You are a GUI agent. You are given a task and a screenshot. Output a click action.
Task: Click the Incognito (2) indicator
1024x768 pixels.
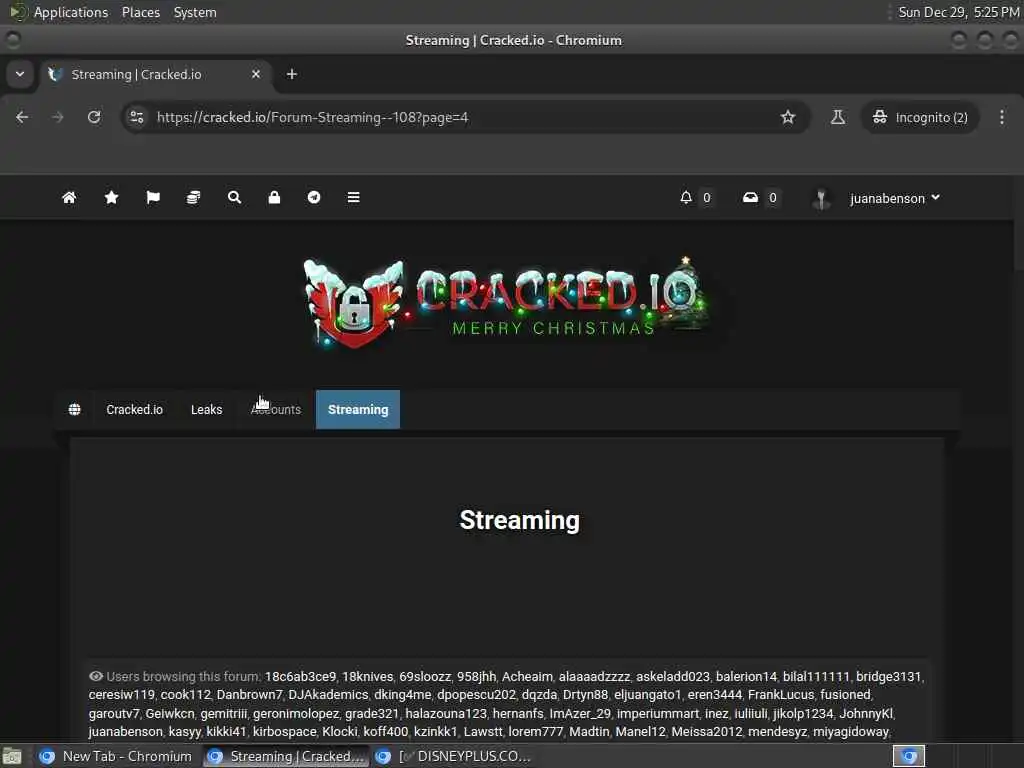[920, 117]
